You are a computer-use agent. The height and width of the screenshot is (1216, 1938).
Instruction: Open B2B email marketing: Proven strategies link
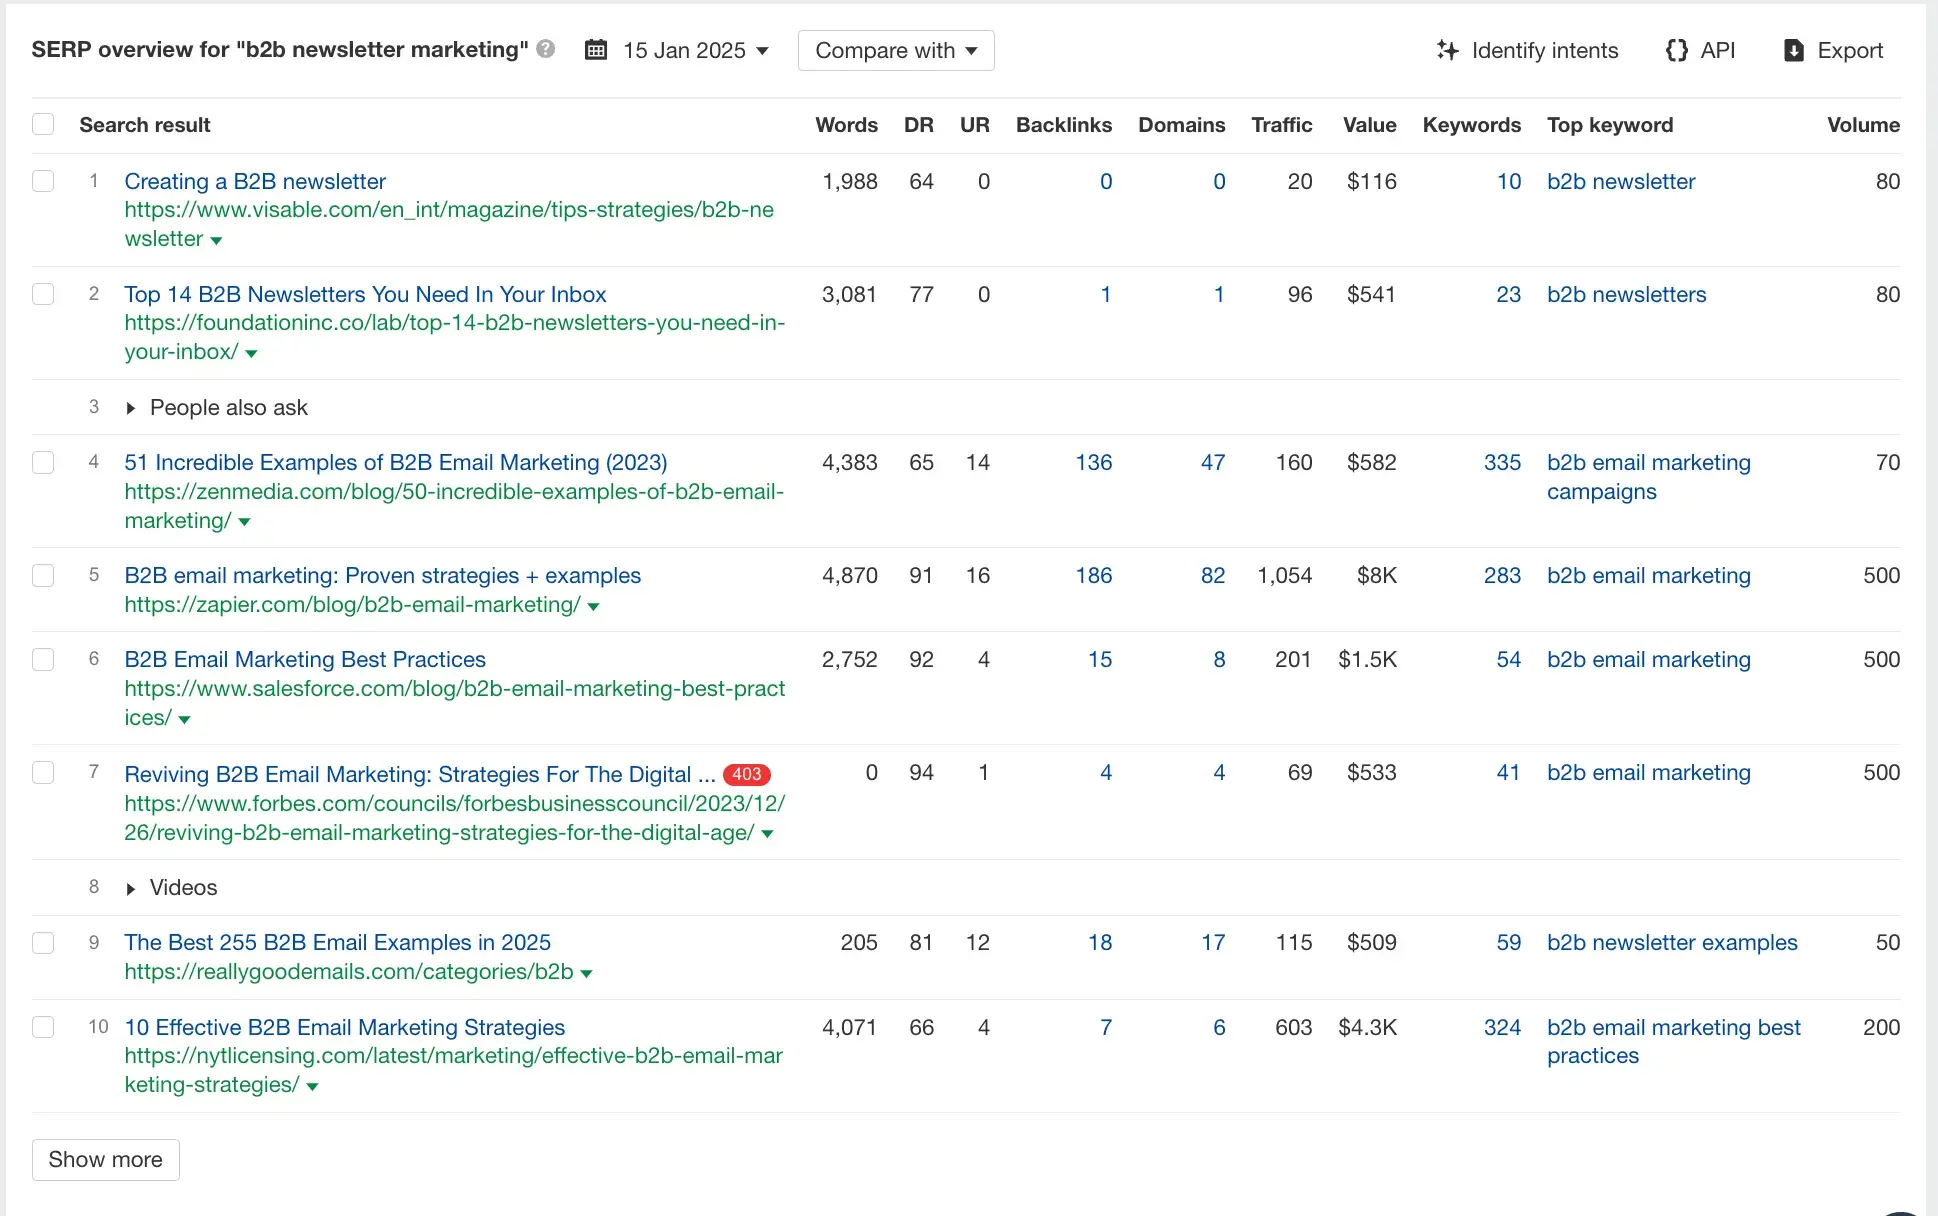coord(382,575)
